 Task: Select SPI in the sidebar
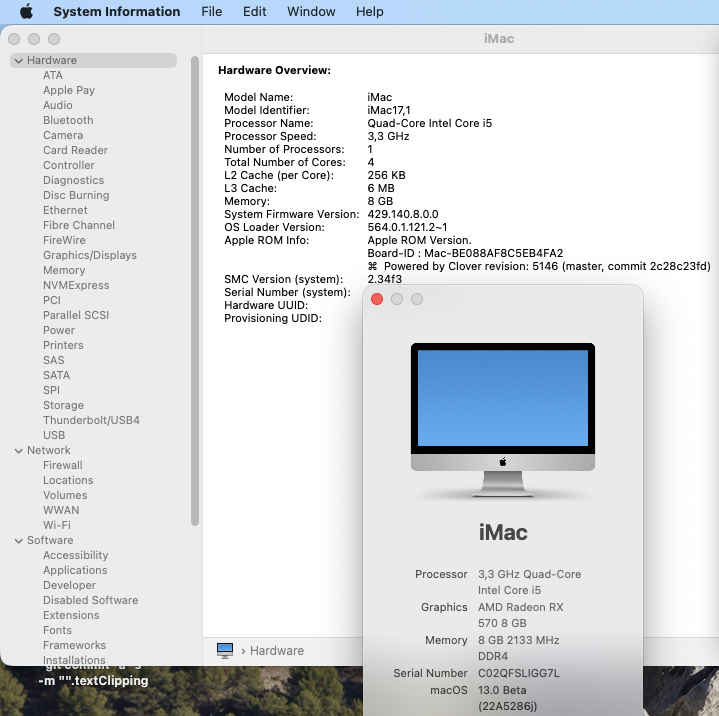(x=51, y=390)
